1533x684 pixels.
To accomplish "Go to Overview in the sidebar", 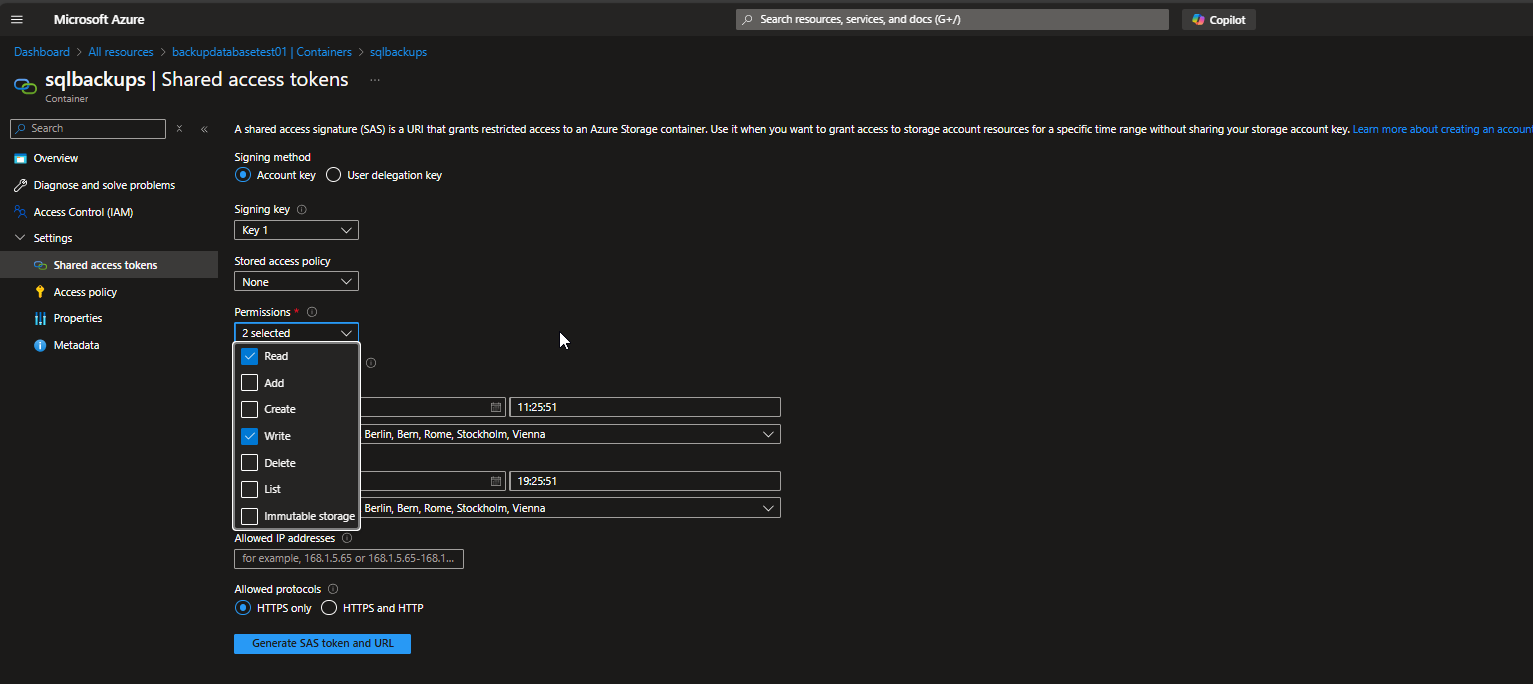I will 55,158.
